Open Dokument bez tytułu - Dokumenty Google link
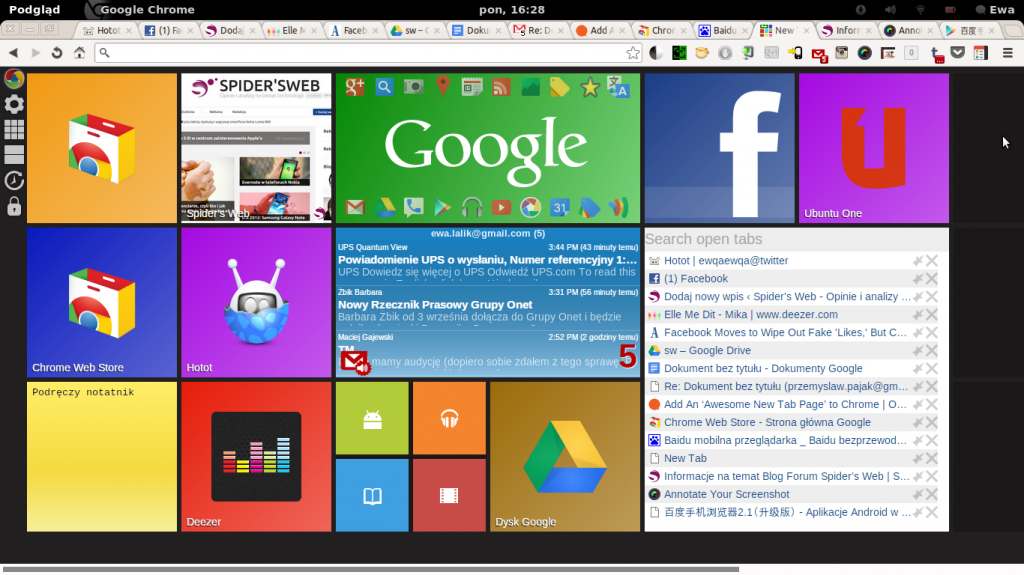This screenshot has height=575, width=1024. click(763, 369)
